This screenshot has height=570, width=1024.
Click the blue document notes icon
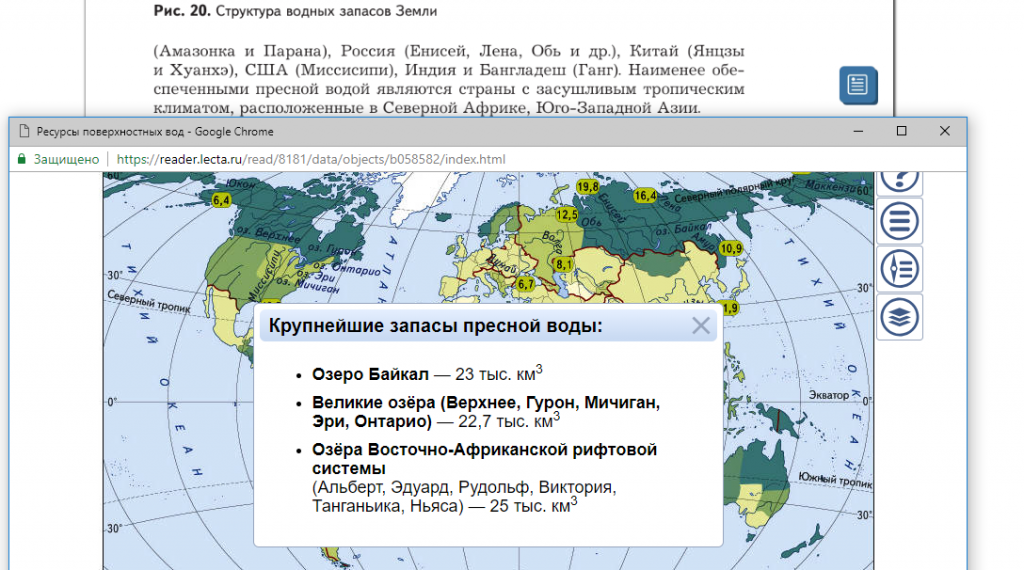point(858,85)
